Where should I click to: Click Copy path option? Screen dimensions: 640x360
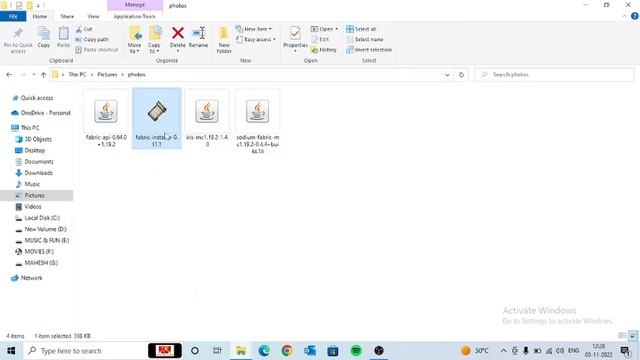point(92,40)
